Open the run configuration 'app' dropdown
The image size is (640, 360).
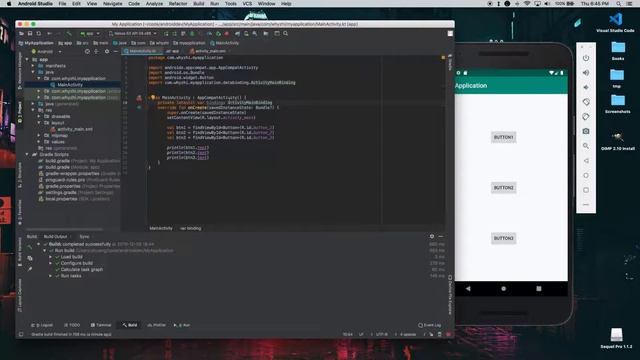tap(90, 33)
